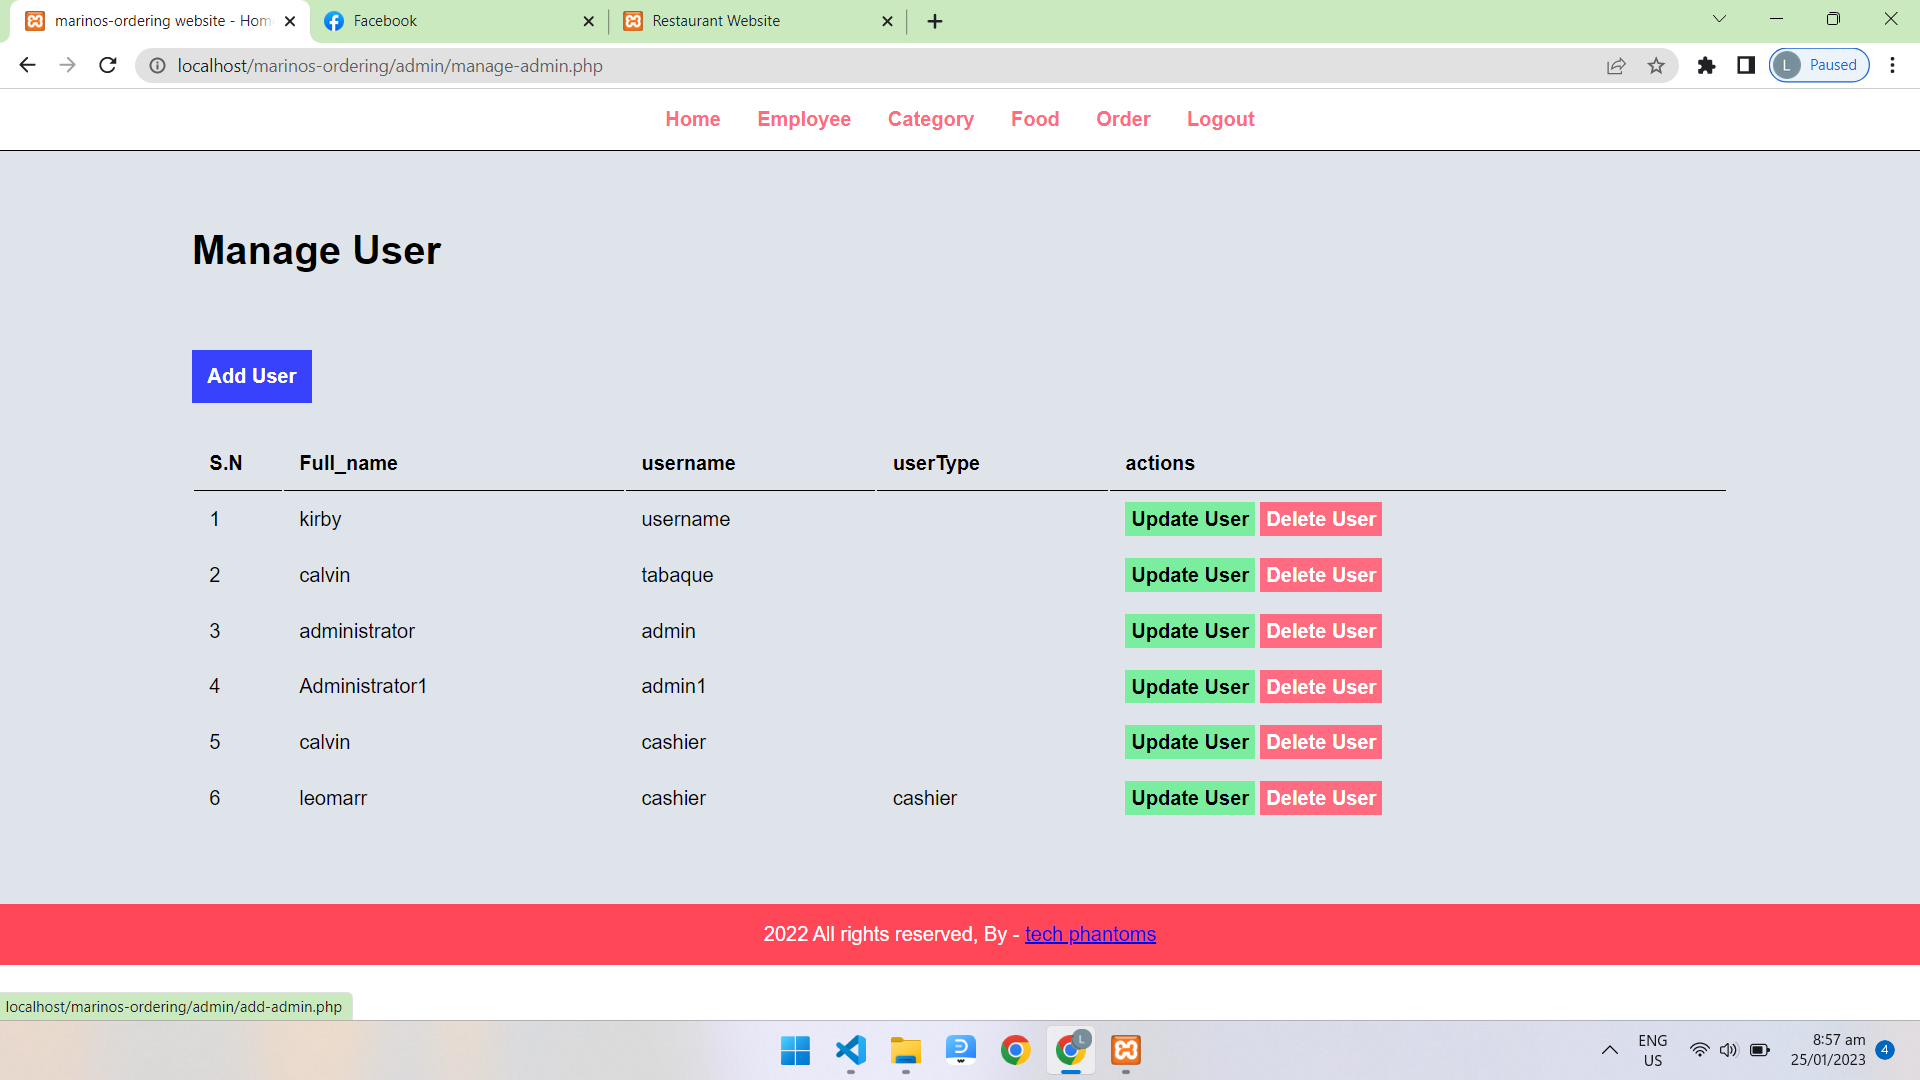
Task: View site information icon in address bar
Action: tap(157, 65)
